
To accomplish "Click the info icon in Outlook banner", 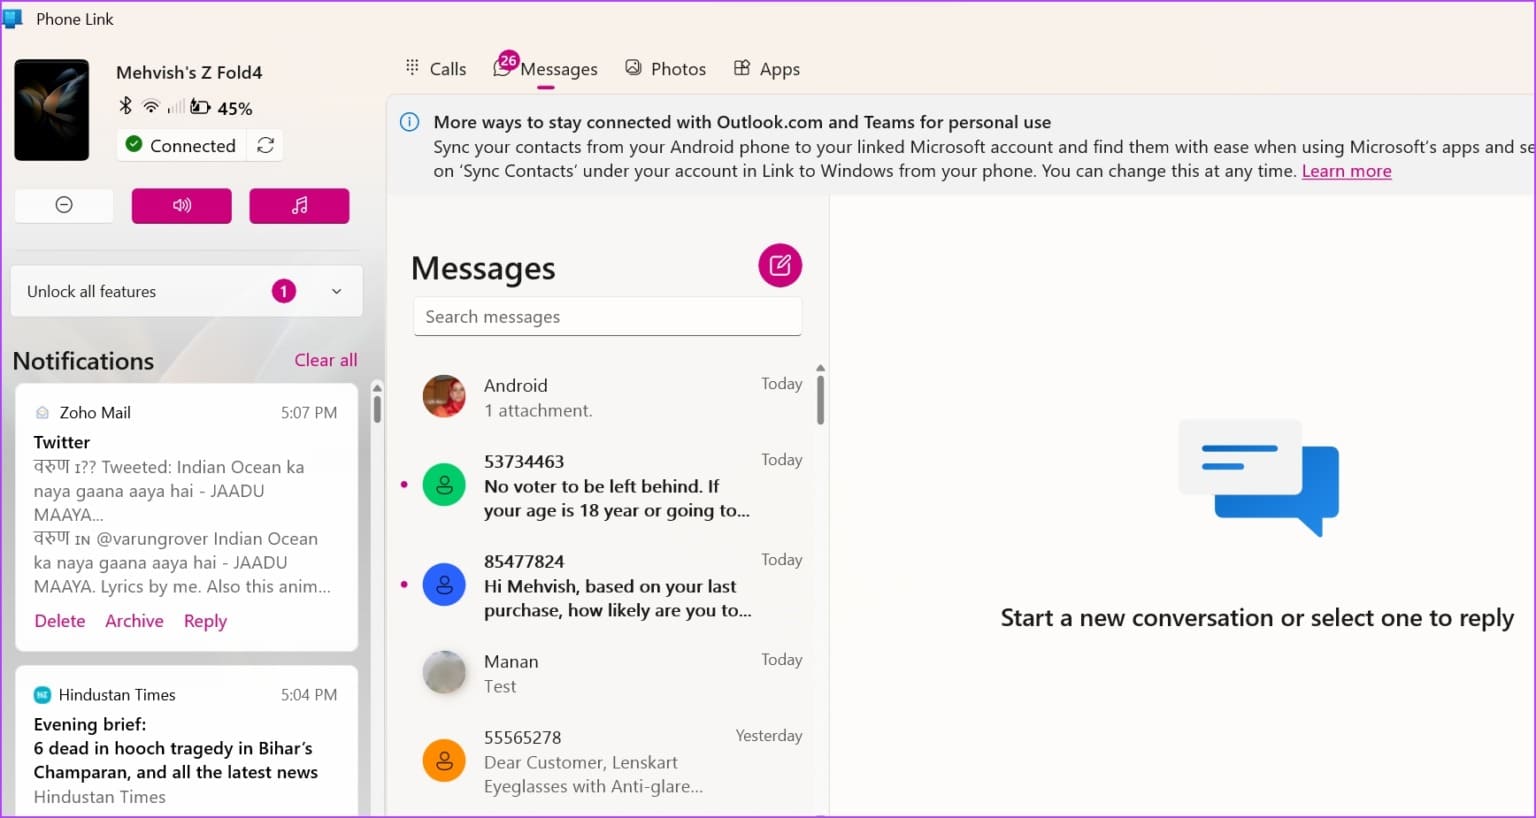I will point(409,122).
